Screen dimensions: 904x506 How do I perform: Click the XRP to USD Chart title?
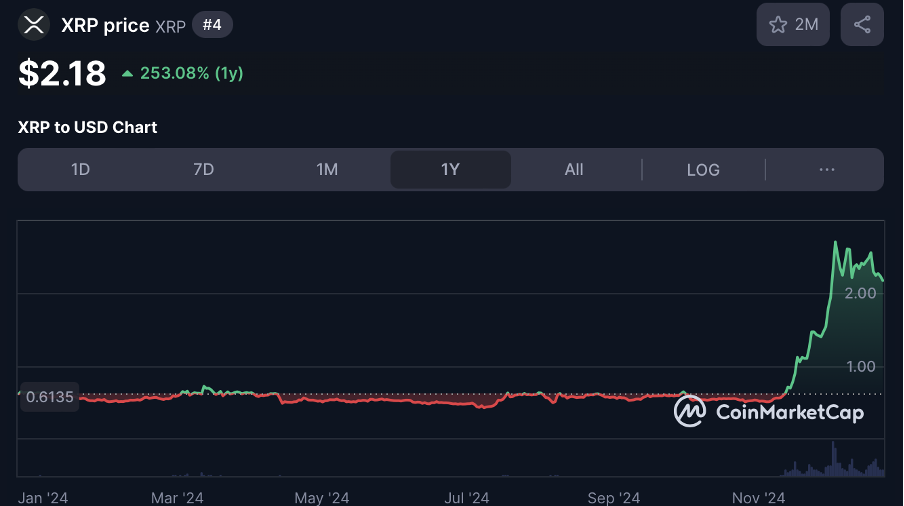87,127
